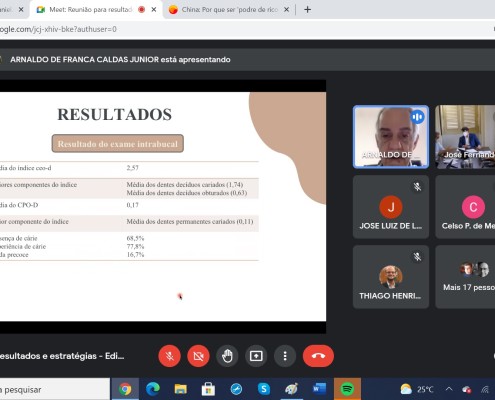This screenshot has height=400, width=495.
Task: Expand hidden system tray icons chevron
Action: tap(449, 389)
